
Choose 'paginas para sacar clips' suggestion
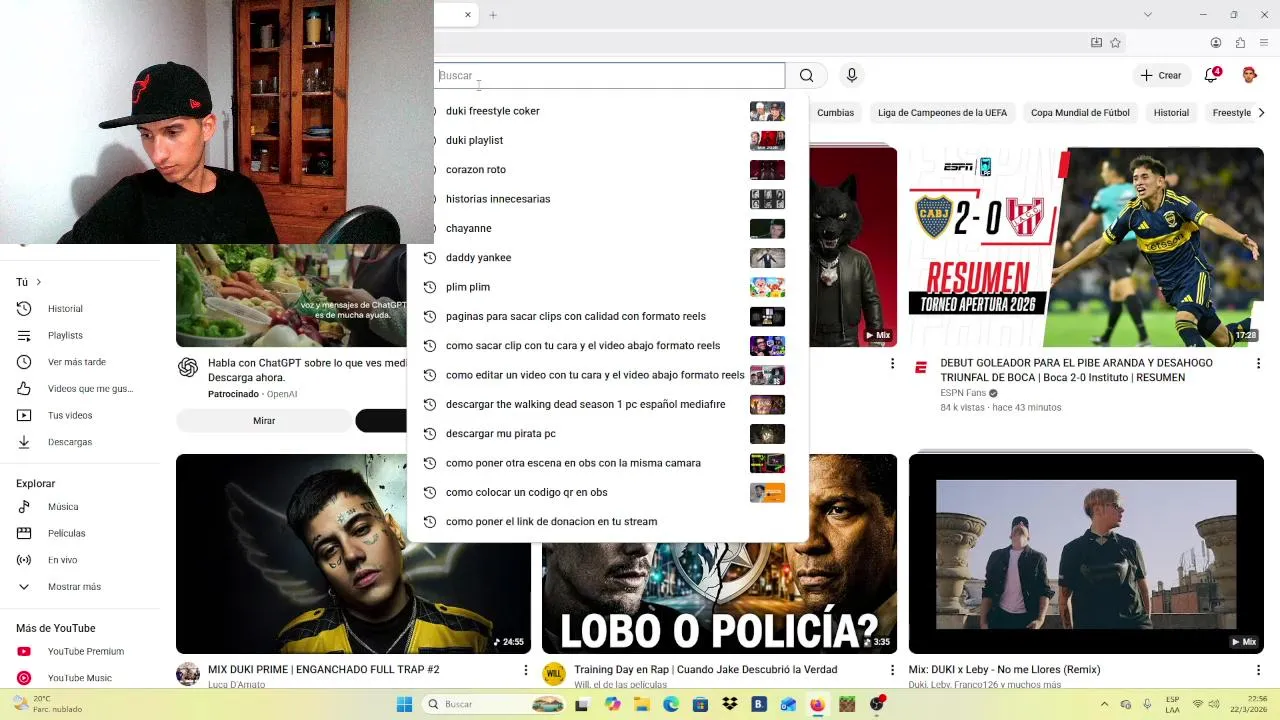click(608, 316)
